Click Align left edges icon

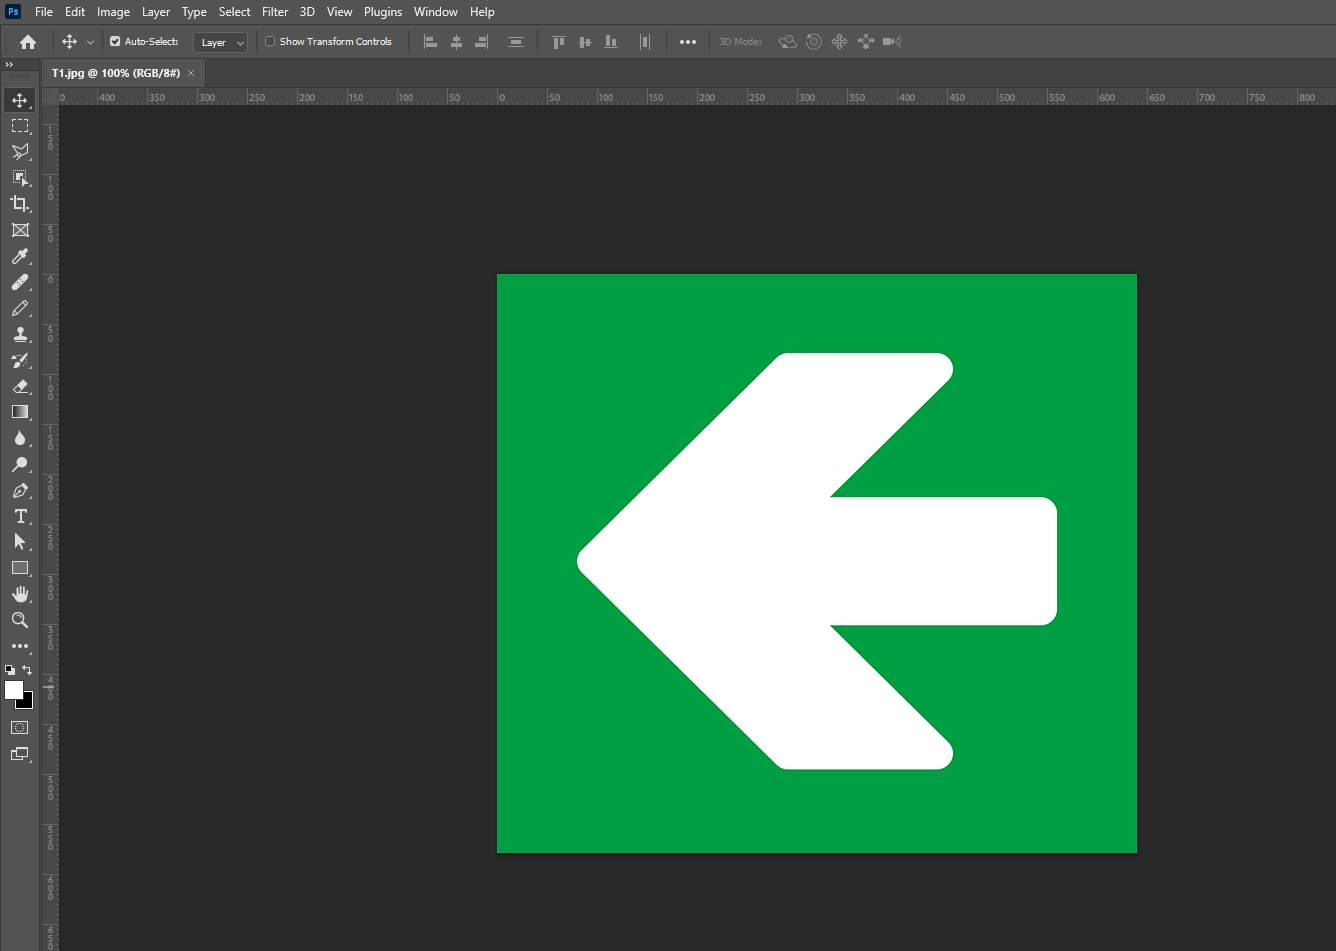coord(431,42)
